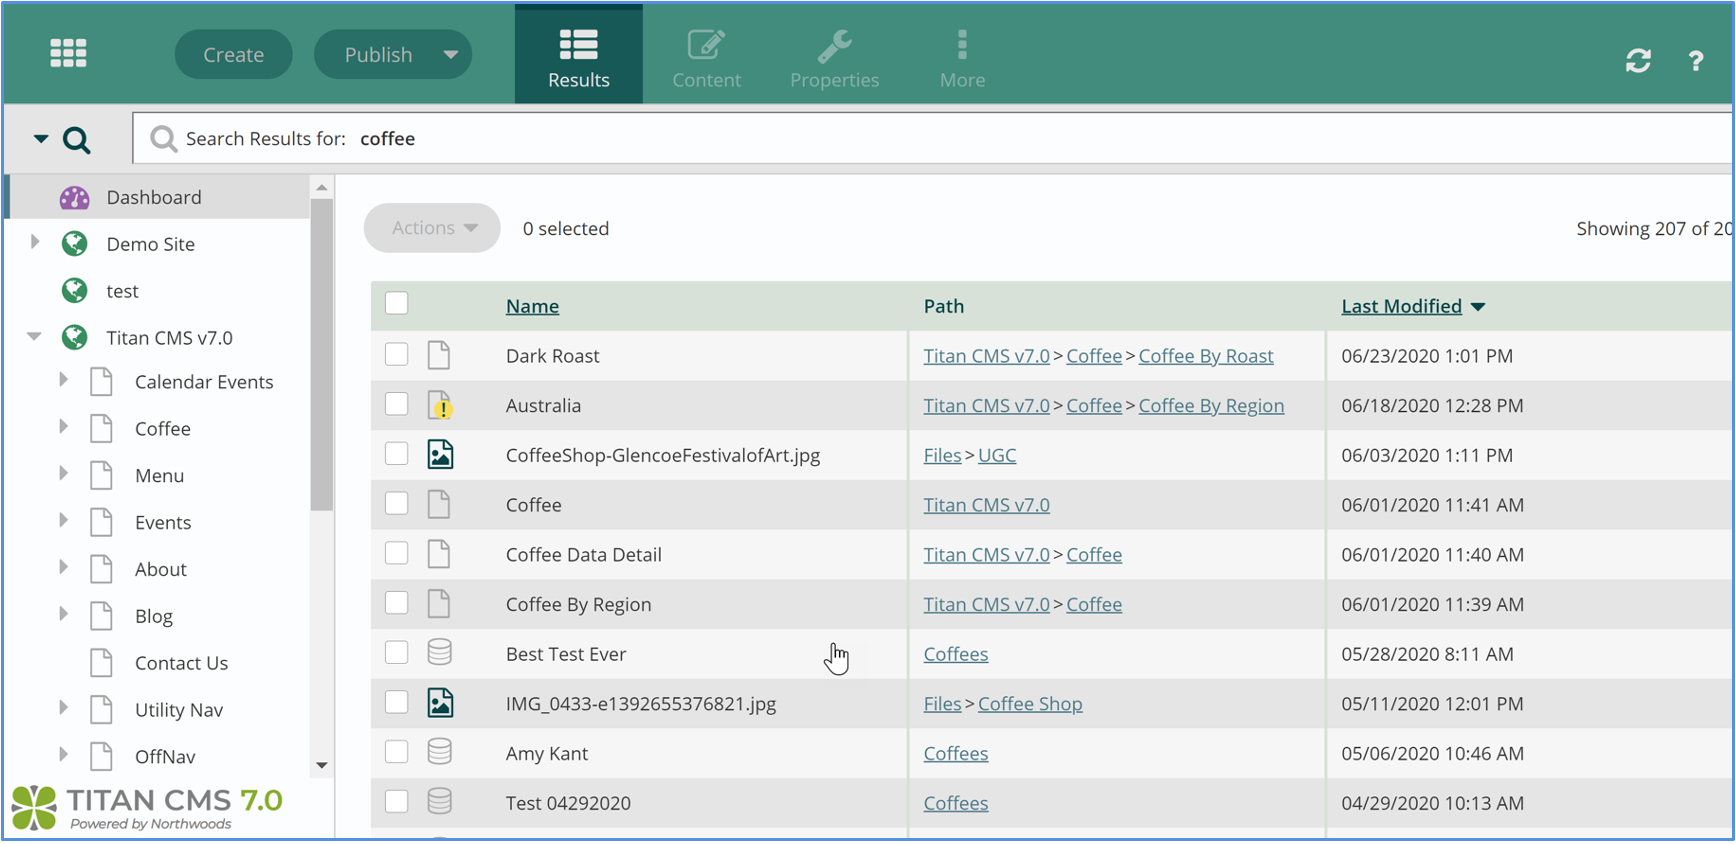Click the Search Results input field
The image size is (1736, 844).
932,139
